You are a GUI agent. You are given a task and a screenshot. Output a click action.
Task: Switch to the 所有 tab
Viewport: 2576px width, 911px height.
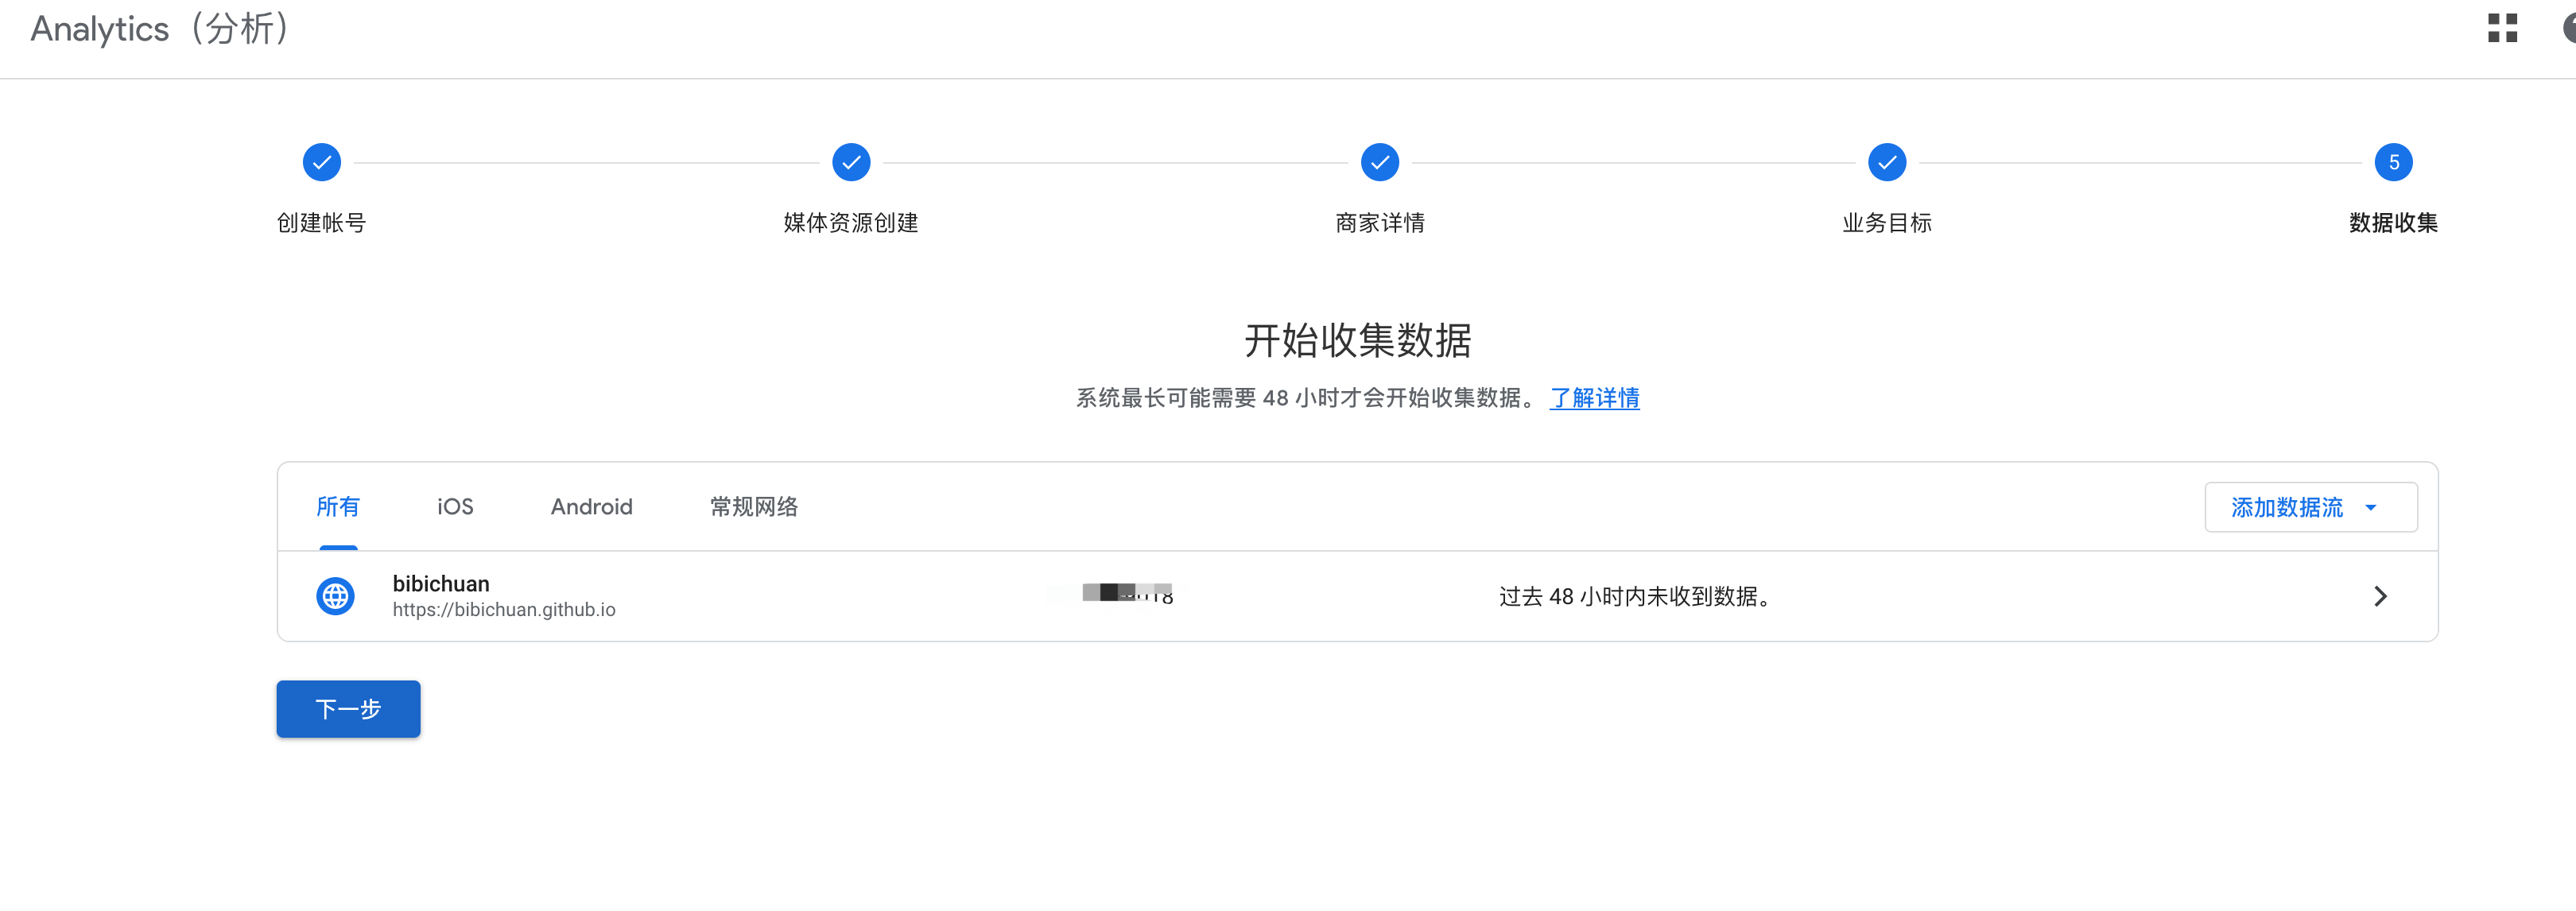338,507
